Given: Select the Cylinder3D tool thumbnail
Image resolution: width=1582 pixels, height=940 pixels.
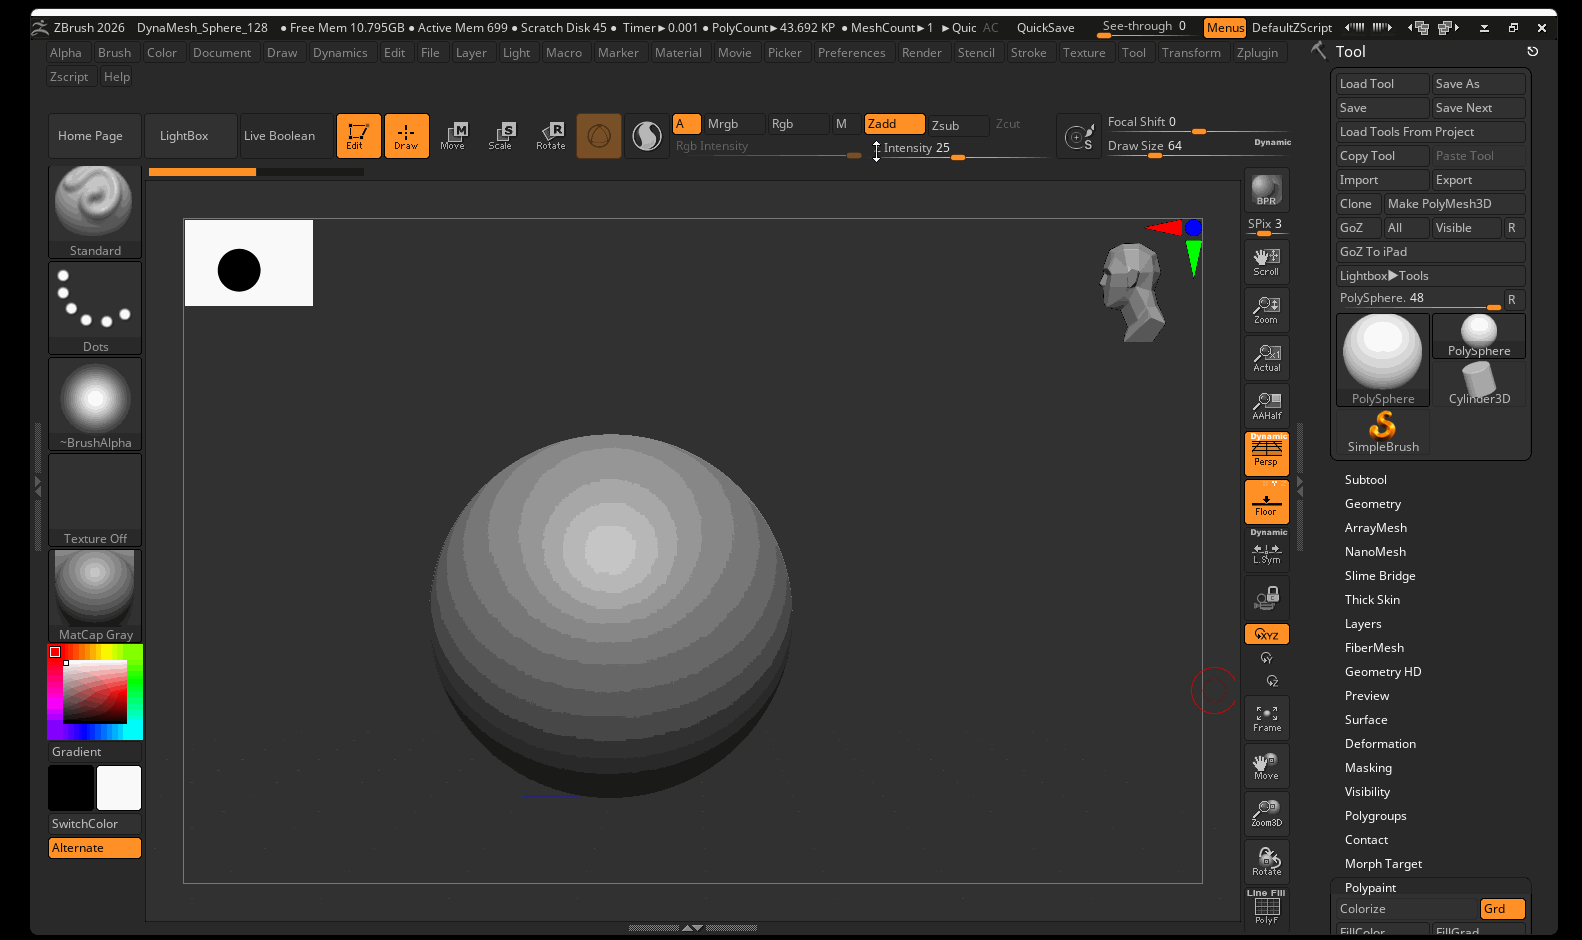Looking at the screenshot, I should [x=1479, y=384].
